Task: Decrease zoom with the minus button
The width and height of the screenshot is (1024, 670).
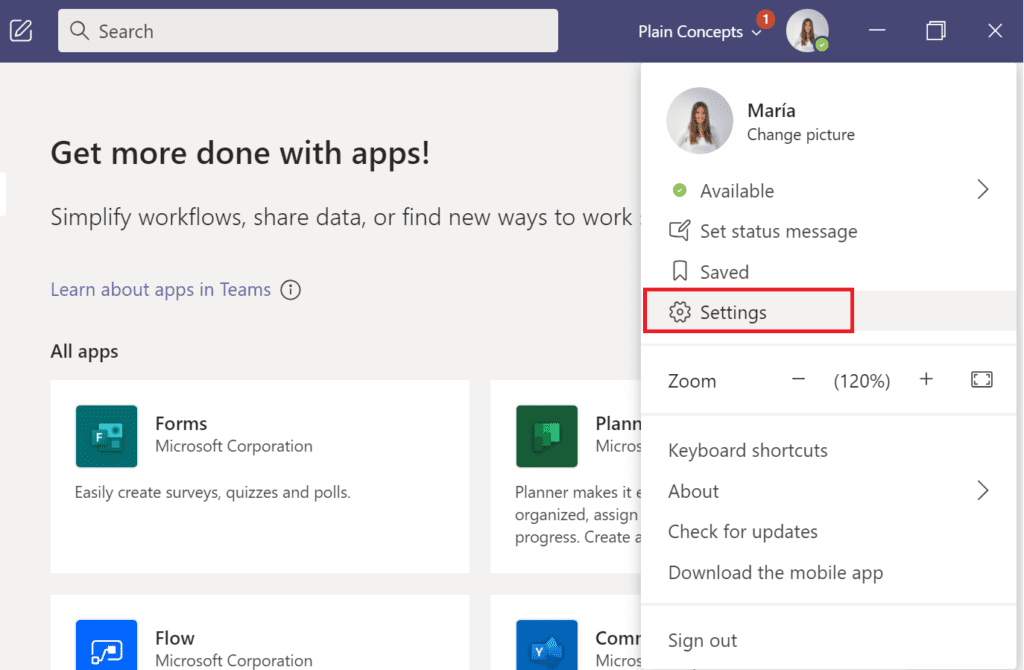Action: coord(798,380)
